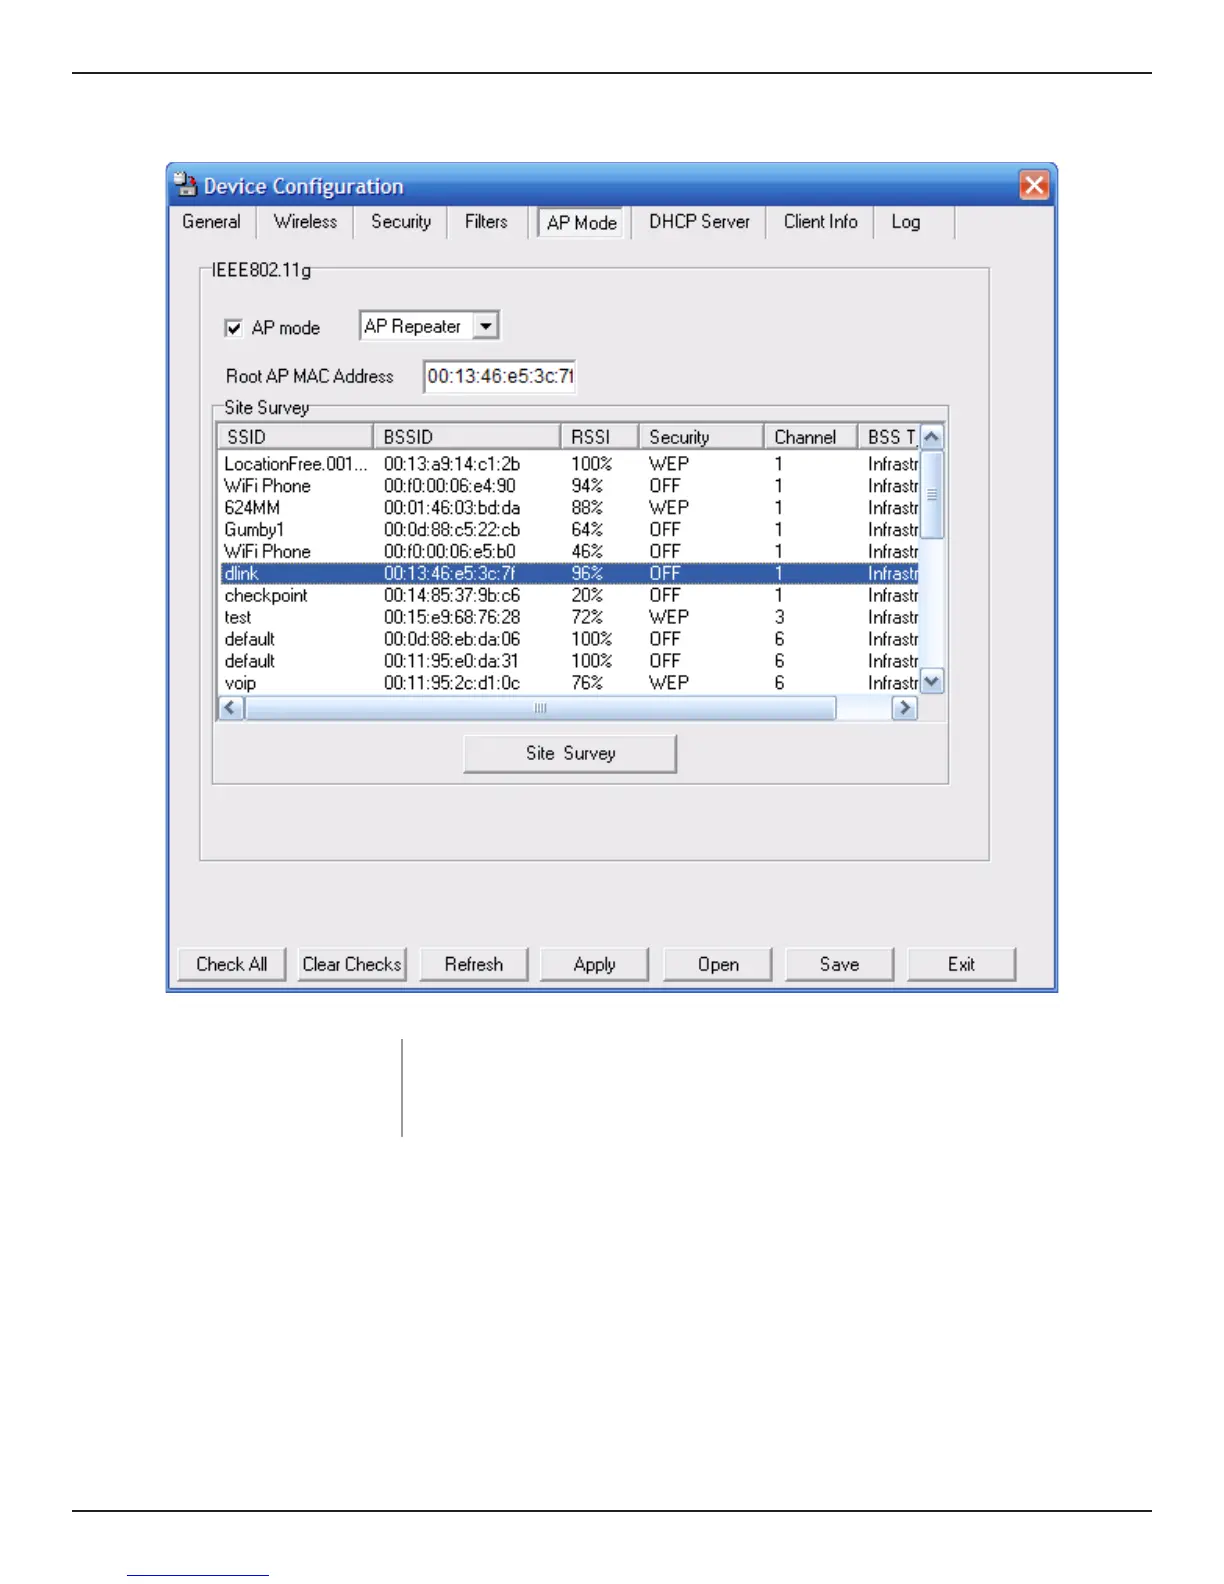Click the vertical scrollbar thumb of site list
This screenshot has width=1224, height=1584.
point(932,495)
